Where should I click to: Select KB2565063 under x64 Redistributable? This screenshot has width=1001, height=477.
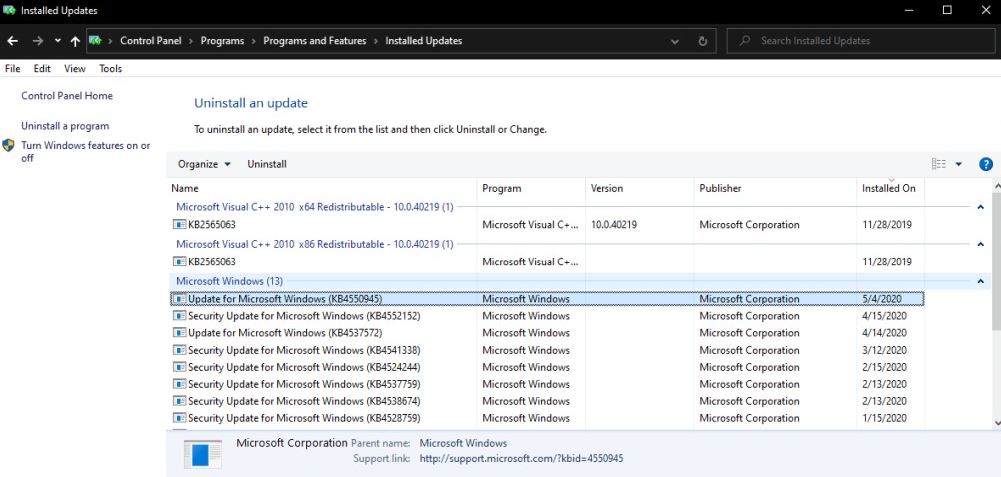tap(547, 225)
